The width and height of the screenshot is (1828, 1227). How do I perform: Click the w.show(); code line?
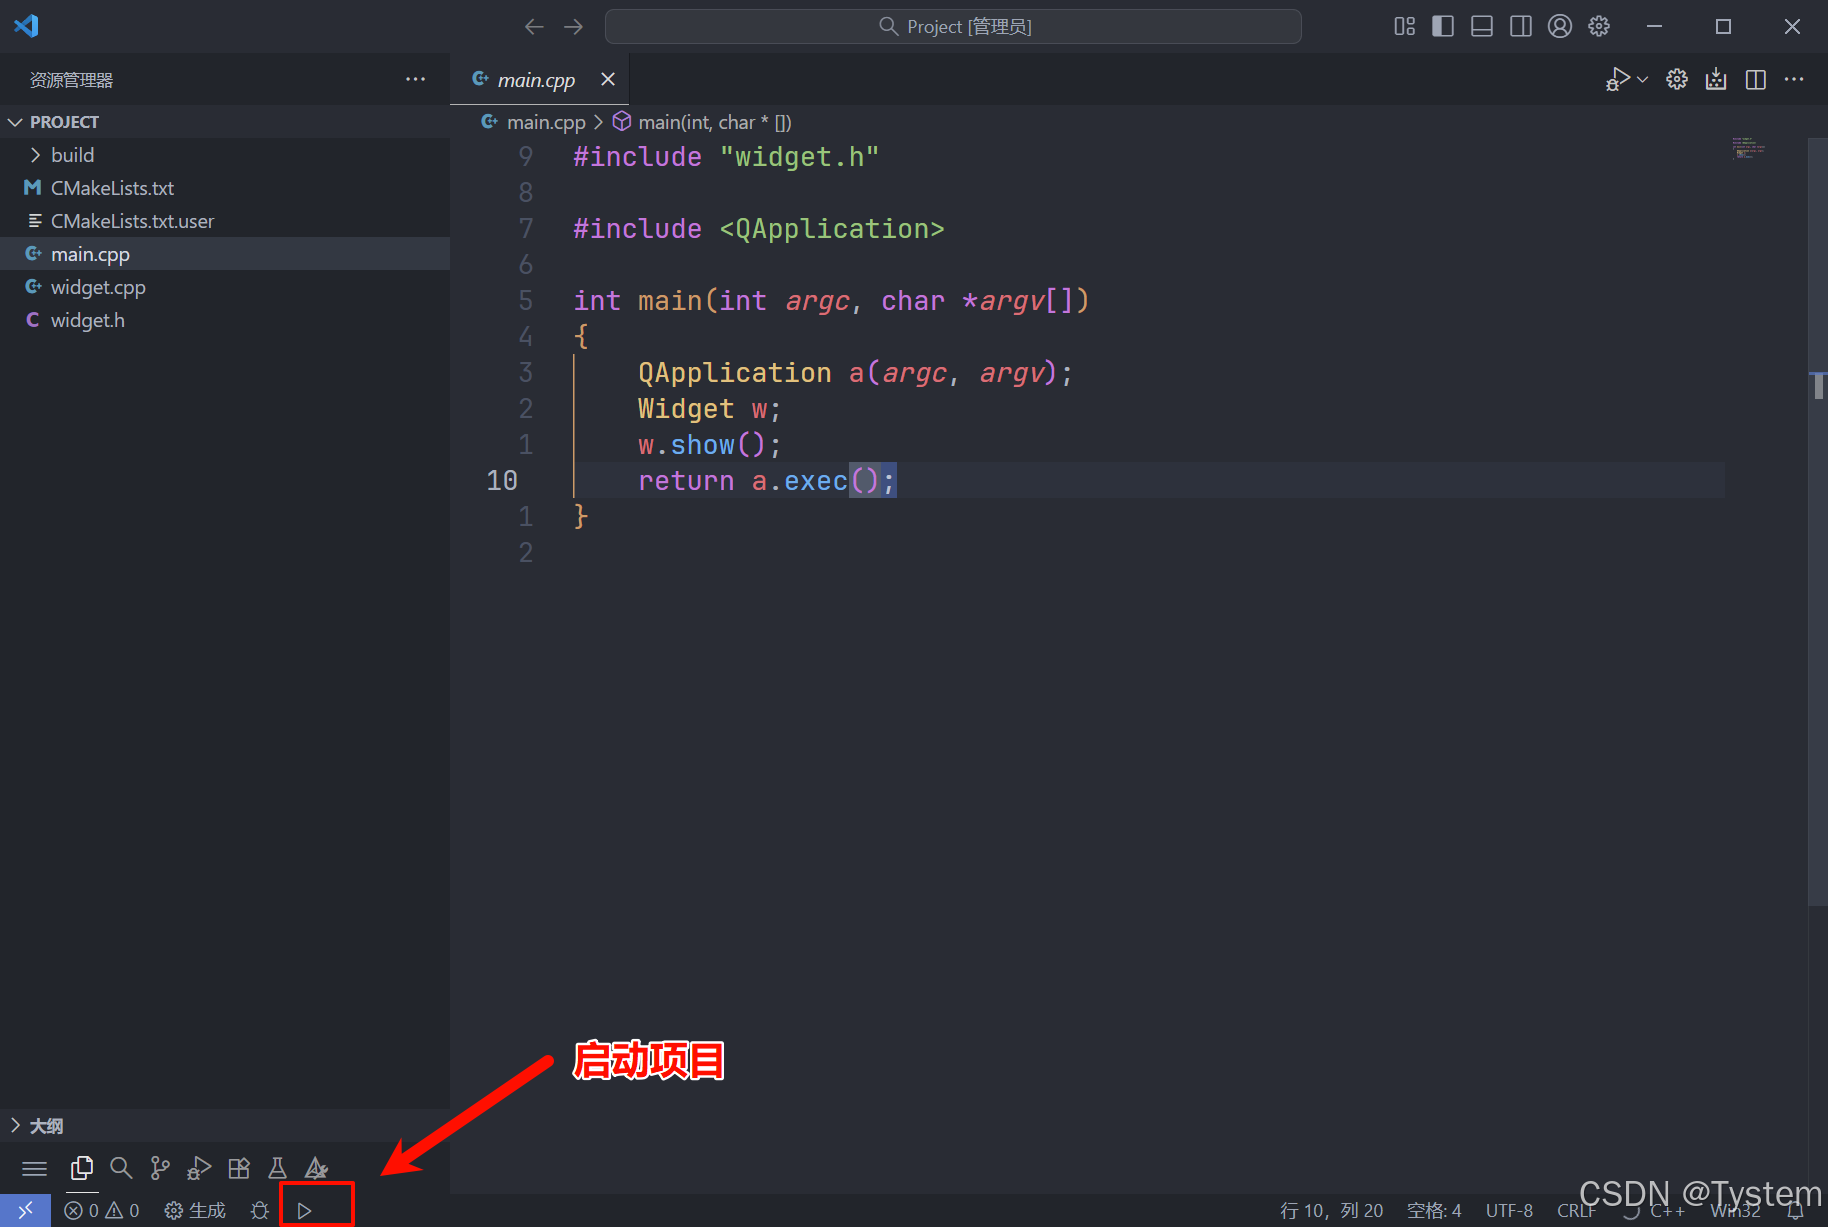[x=709, y=445]
